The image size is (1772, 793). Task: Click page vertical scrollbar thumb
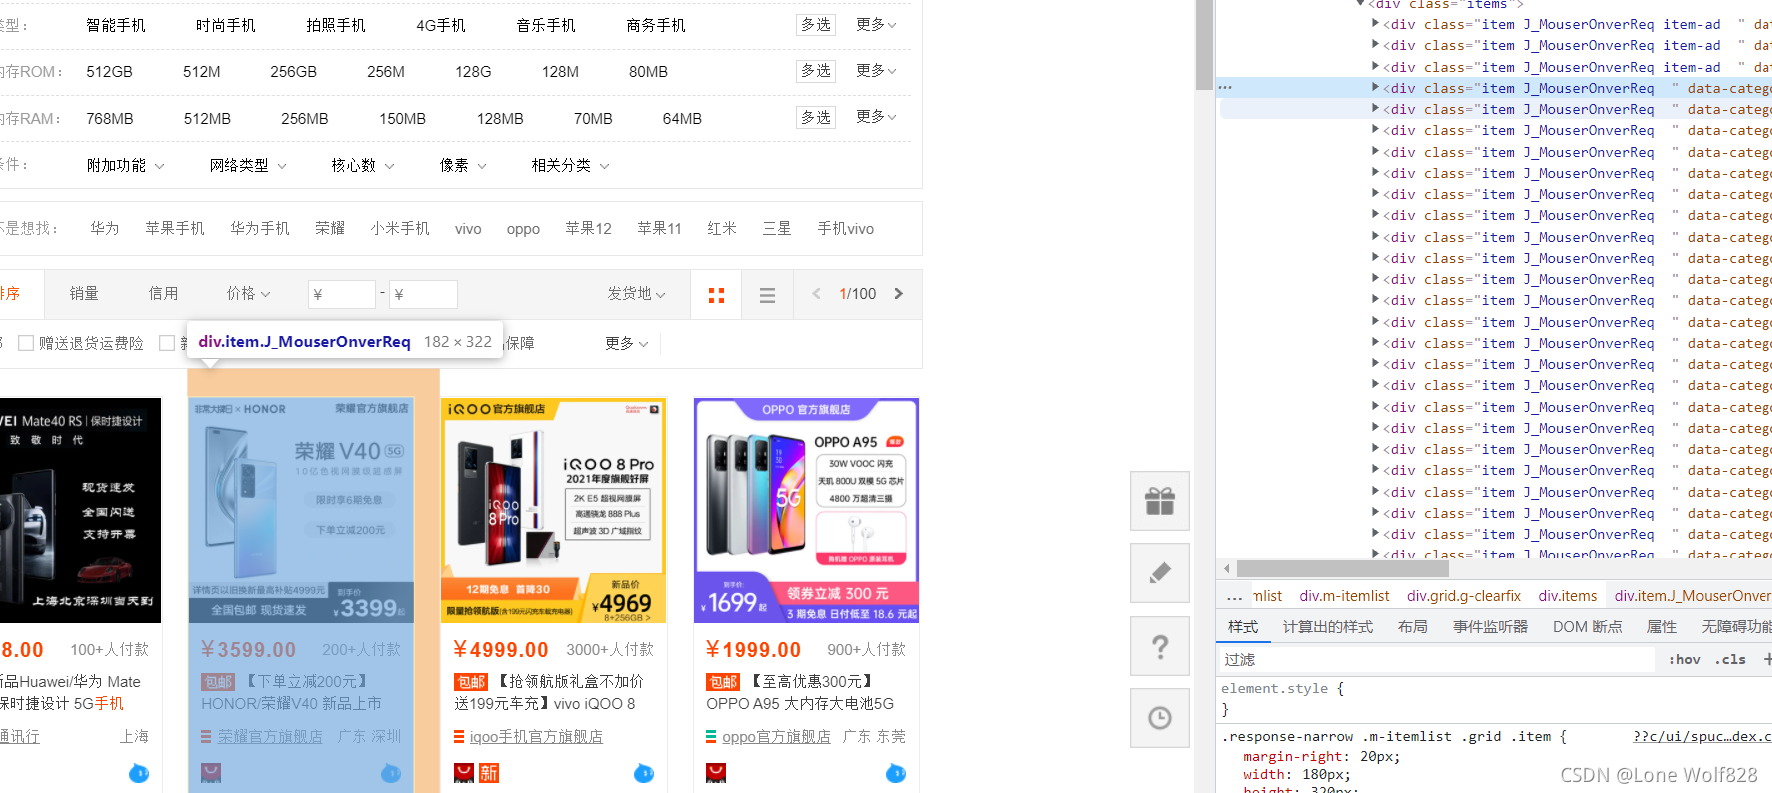(1204, 45)
